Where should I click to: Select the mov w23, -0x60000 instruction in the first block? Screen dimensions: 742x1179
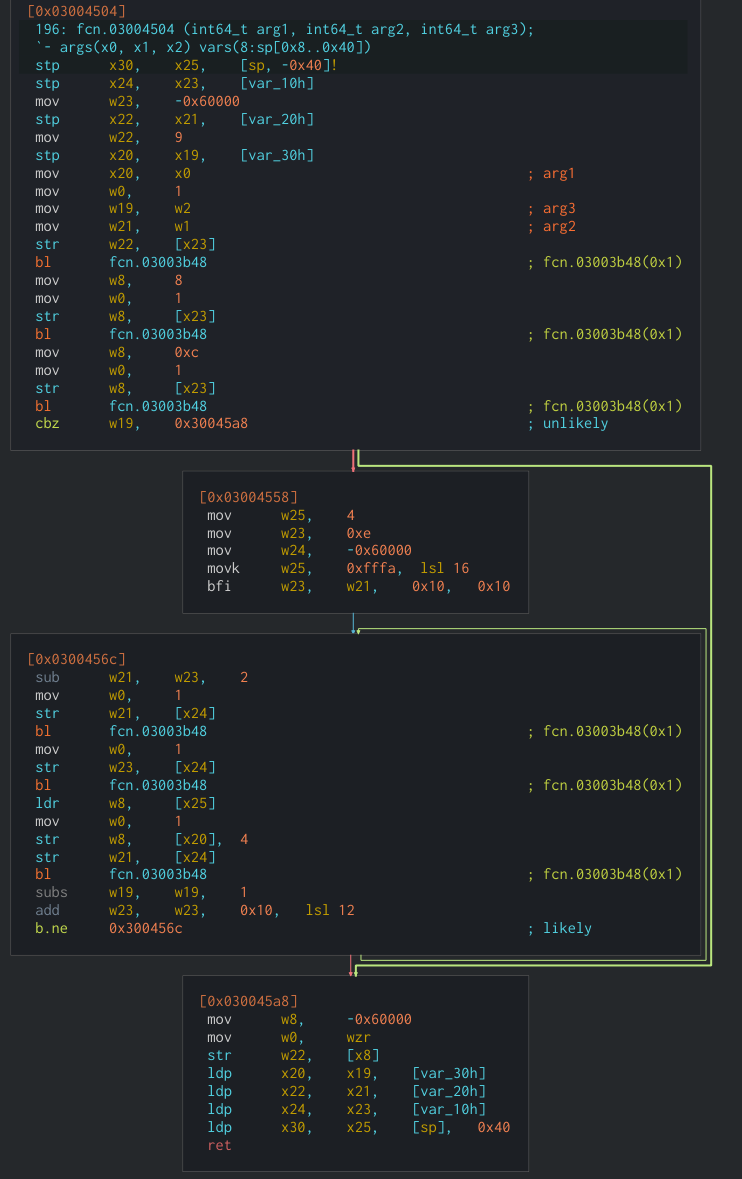[138, 102]
